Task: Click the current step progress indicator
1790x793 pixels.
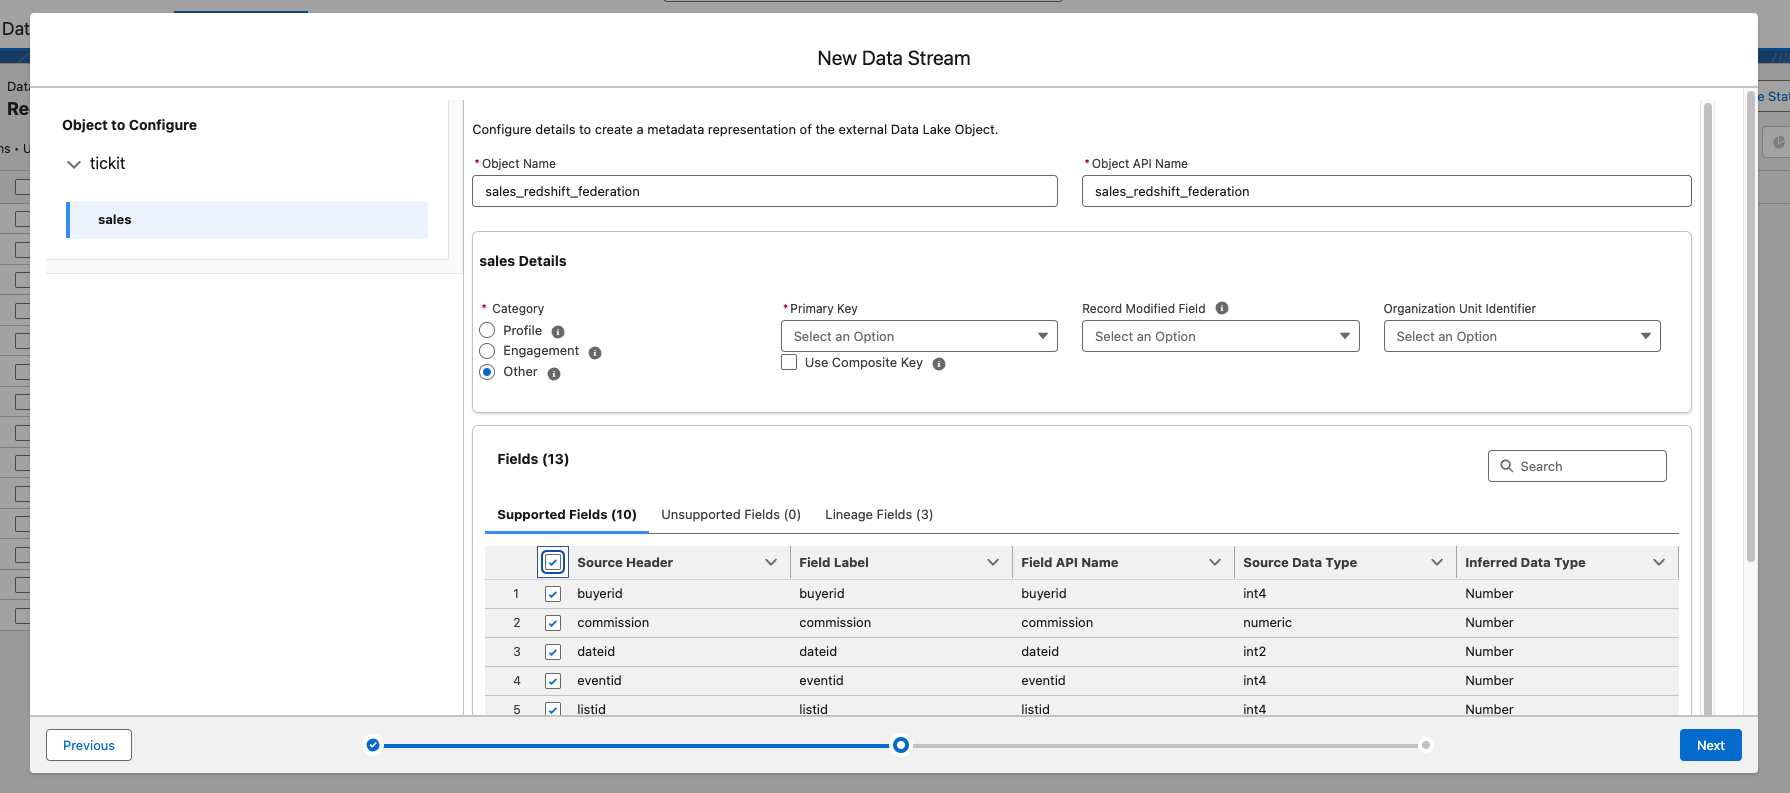Action: [901, 745]
